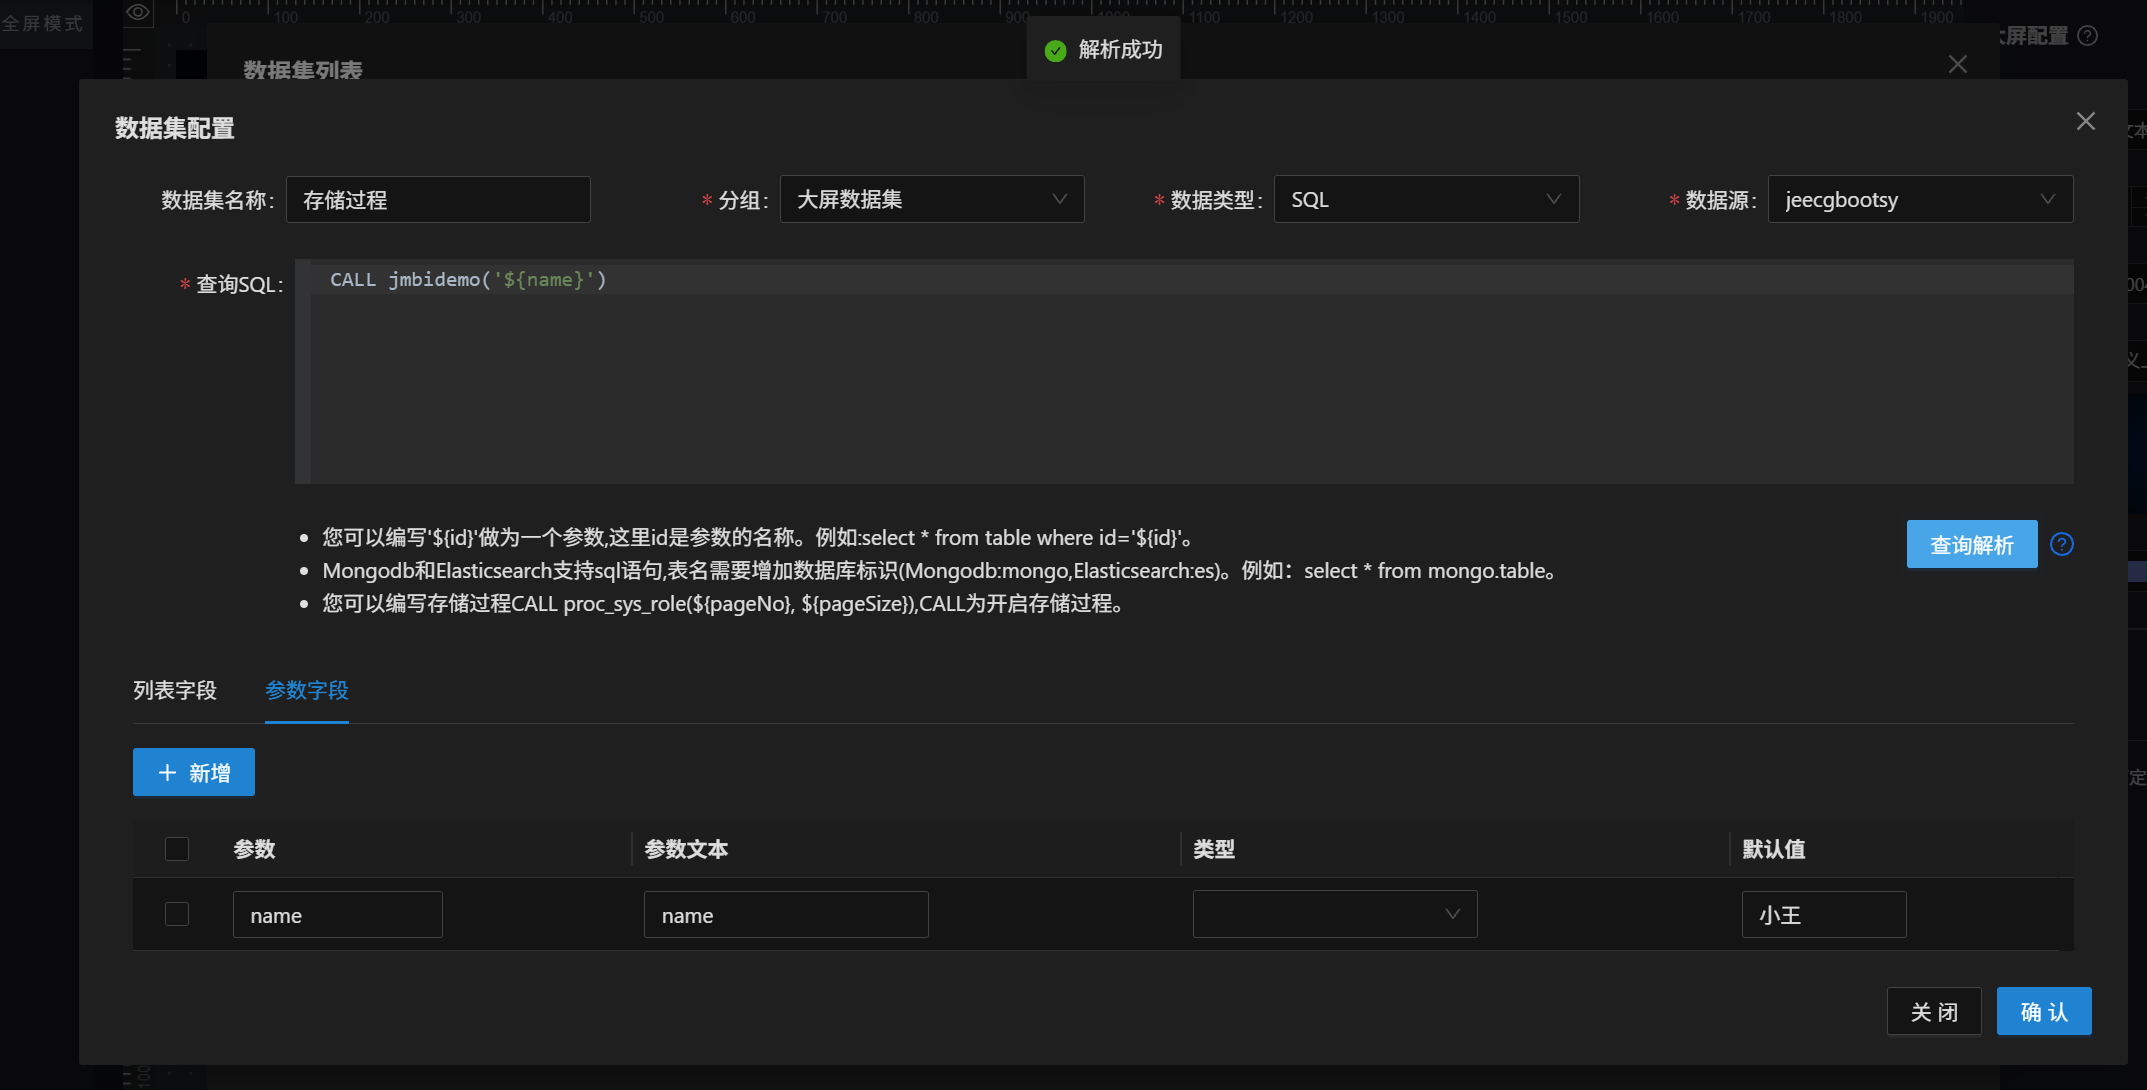
Task: Open the 类型 dropdown in name row
Action: coord(1334,914)
